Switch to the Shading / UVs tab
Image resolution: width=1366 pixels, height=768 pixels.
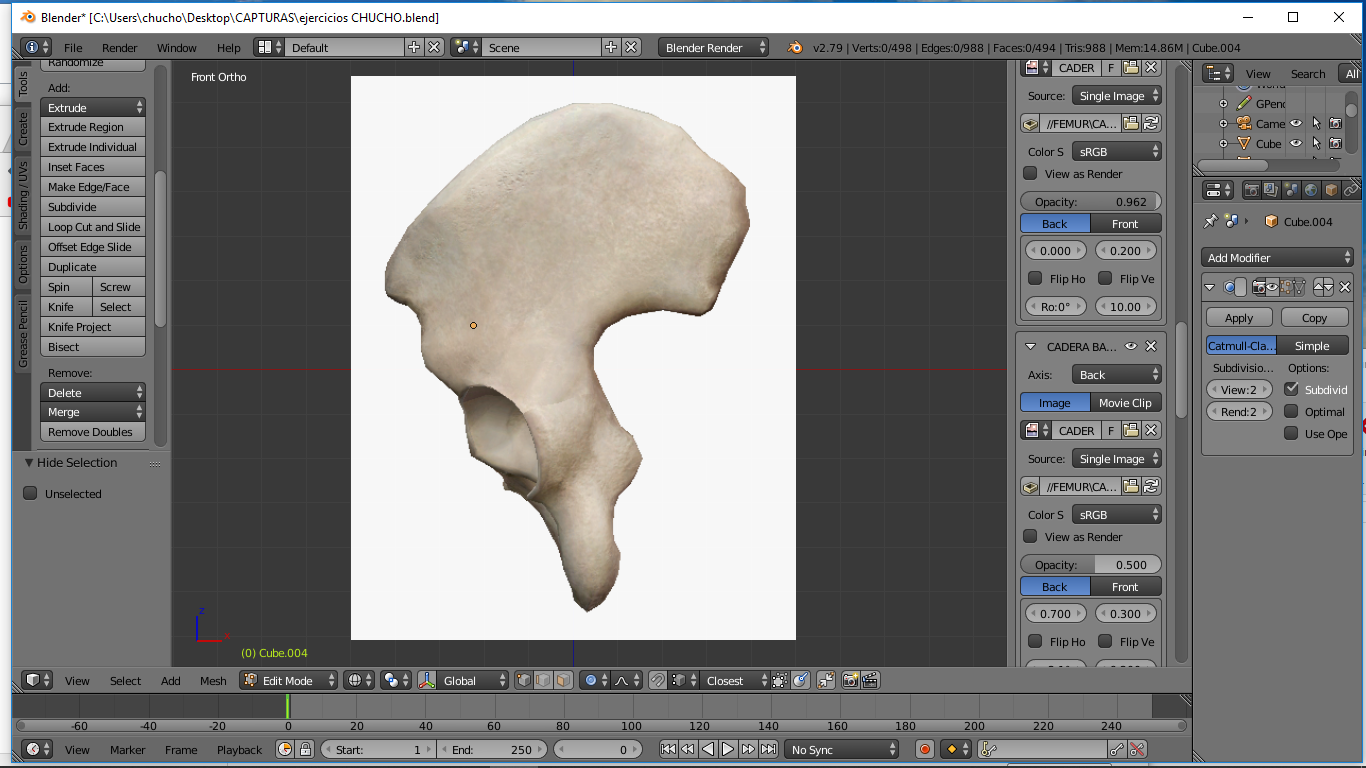(23, 195)
